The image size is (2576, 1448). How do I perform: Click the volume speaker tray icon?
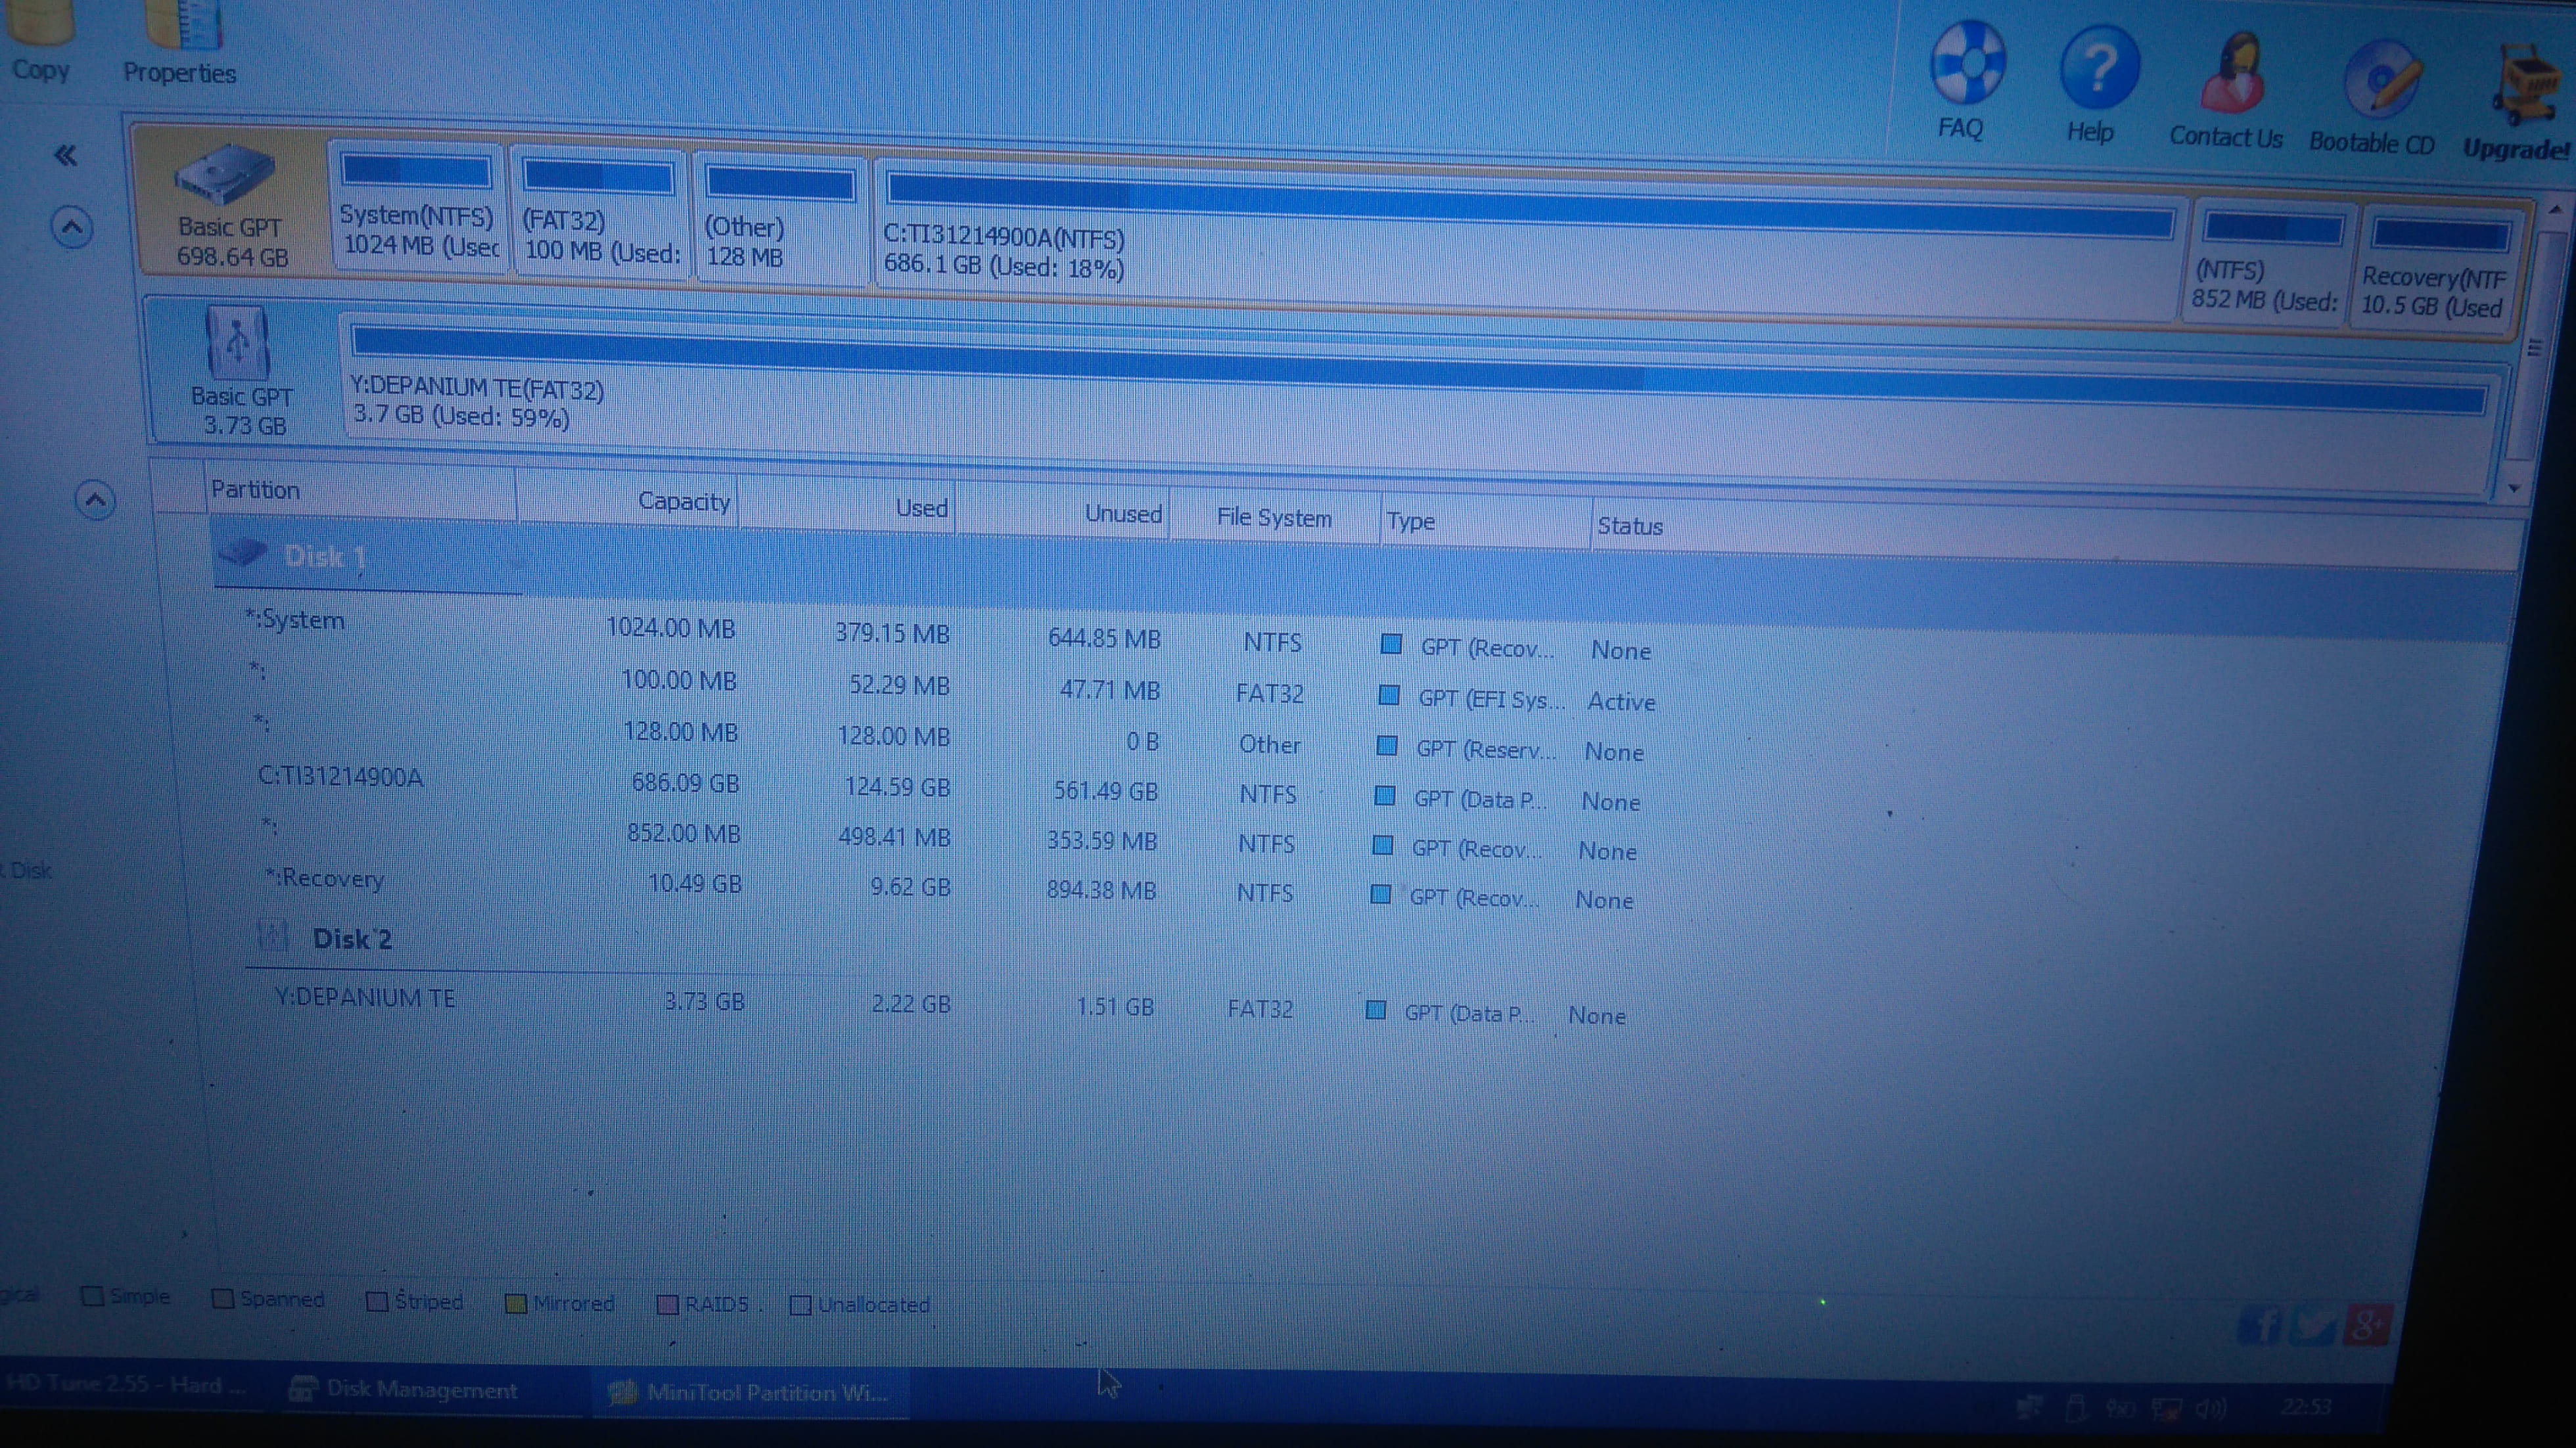2211,1409
